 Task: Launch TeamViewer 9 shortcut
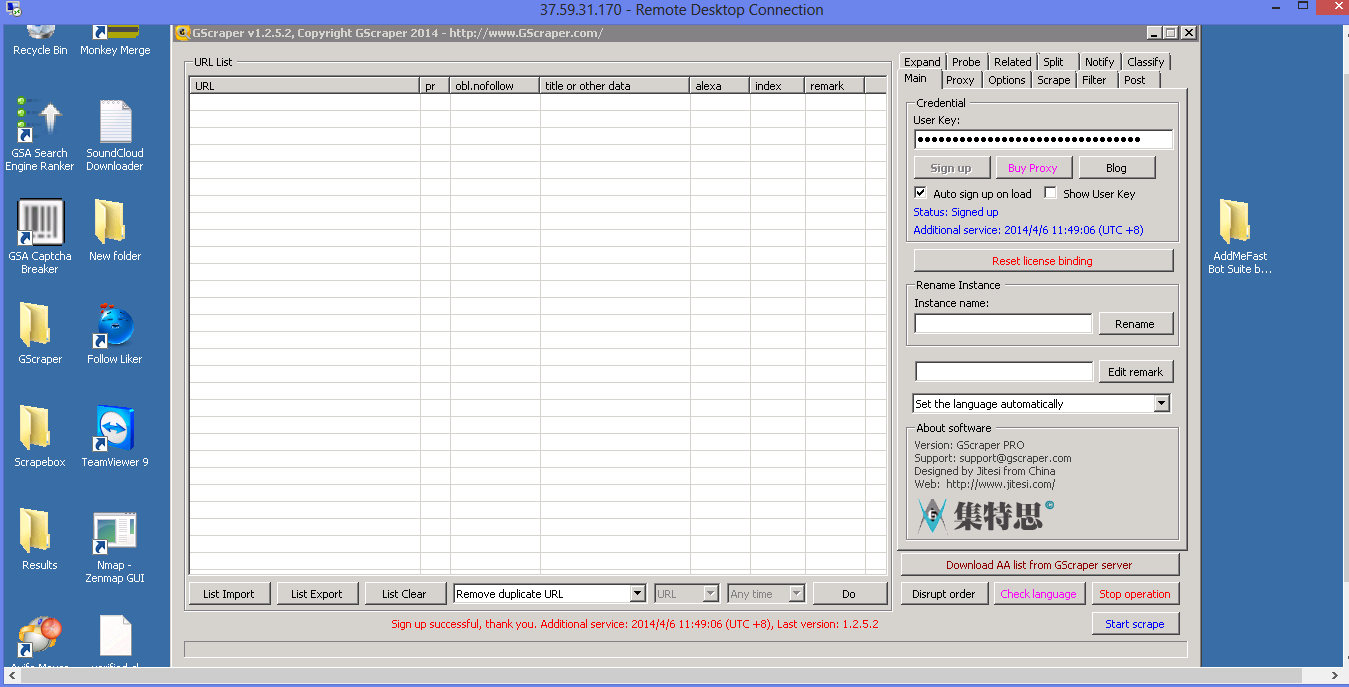pyautogui.click(x=115, y=436)
